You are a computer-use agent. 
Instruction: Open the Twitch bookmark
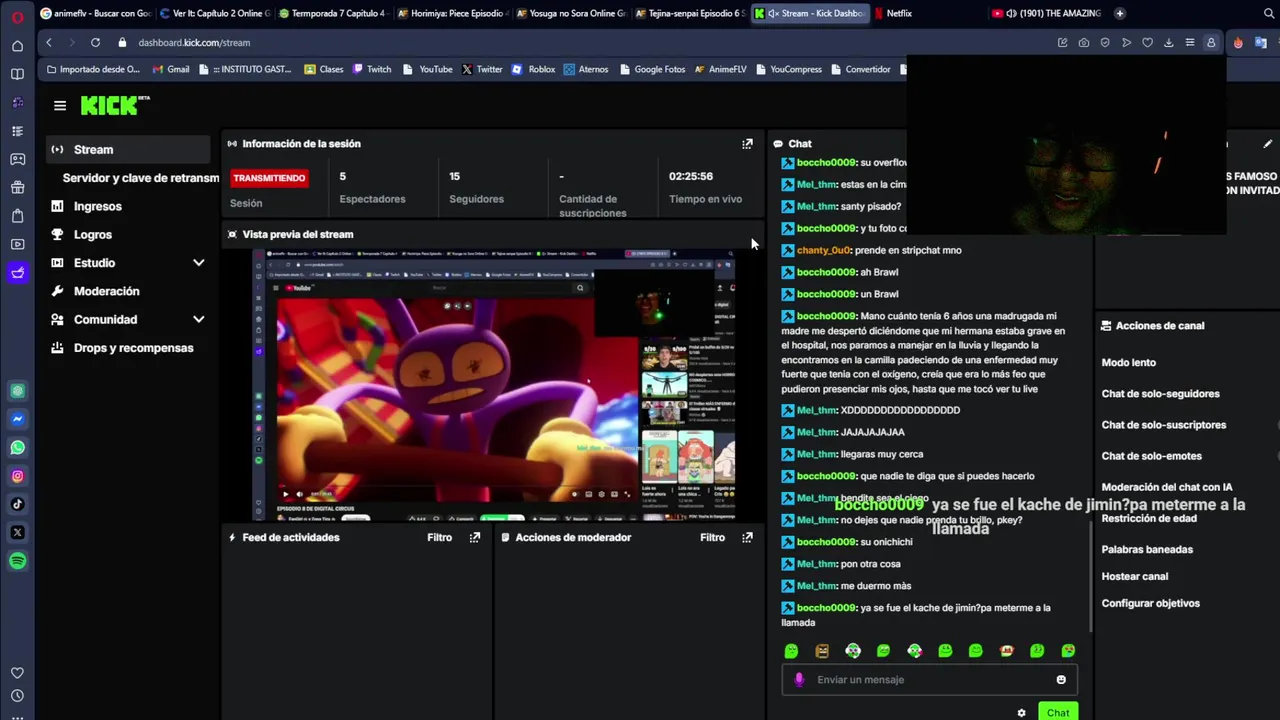coord(371,70)
